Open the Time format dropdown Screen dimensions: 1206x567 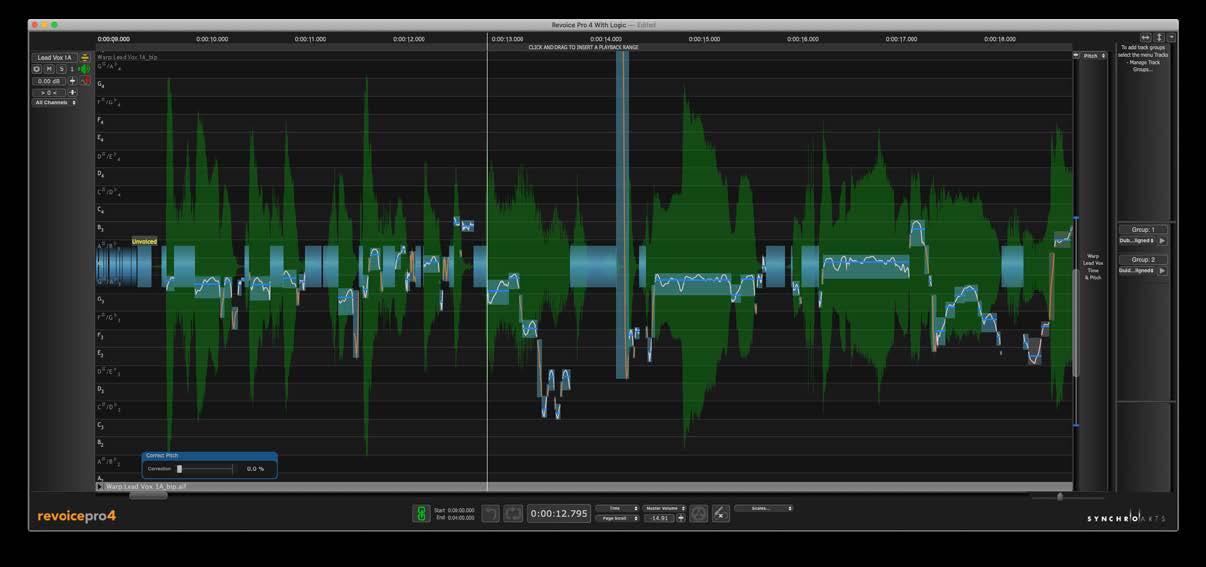617,508
